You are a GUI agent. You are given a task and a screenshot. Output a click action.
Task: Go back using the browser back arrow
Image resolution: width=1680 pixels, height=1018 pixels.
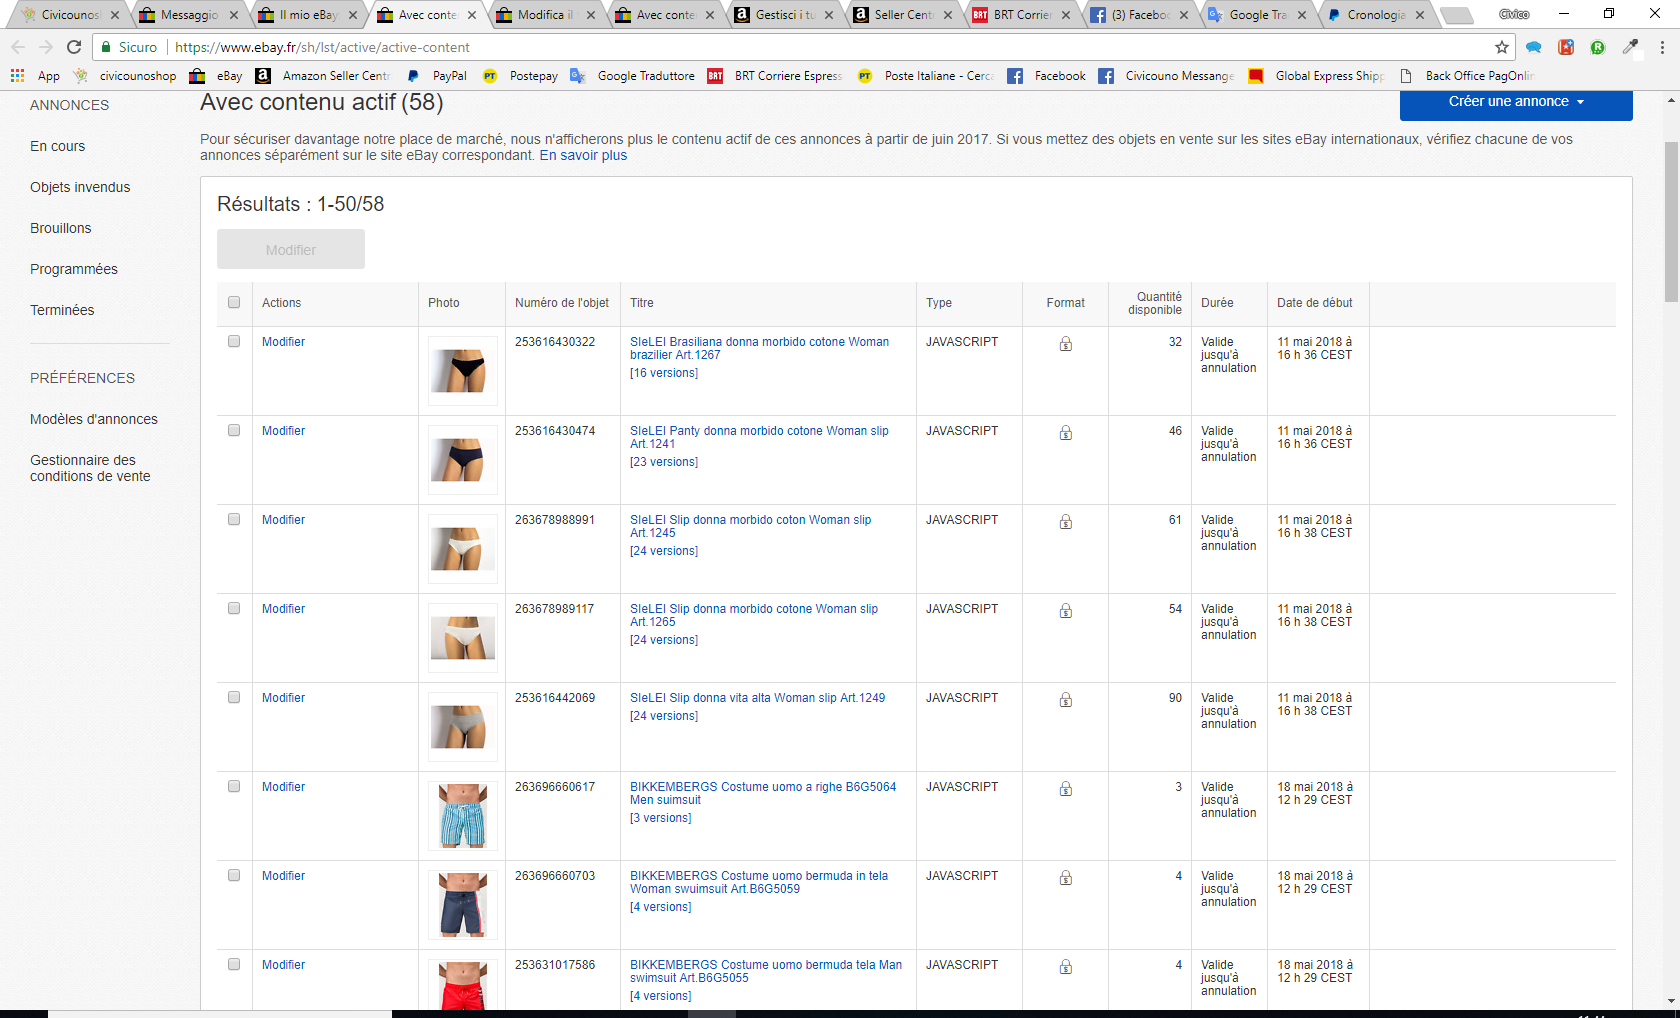tap(18, 47)
